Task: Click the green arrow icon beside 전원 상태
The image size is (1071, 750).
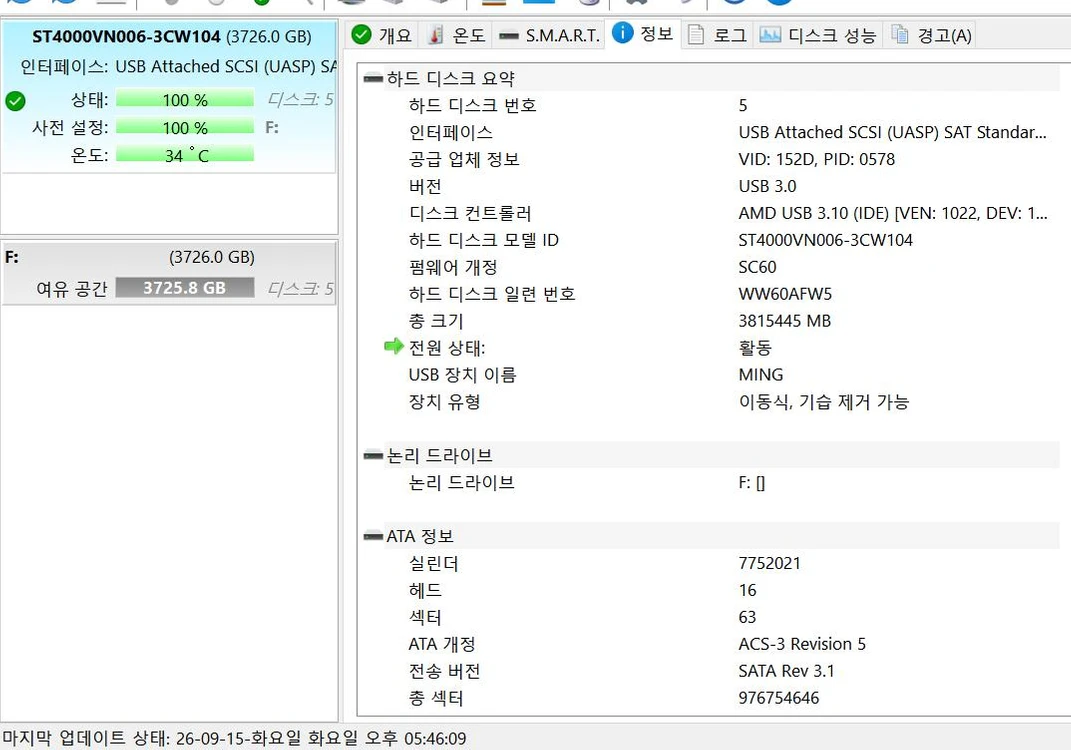Action: 394,346
